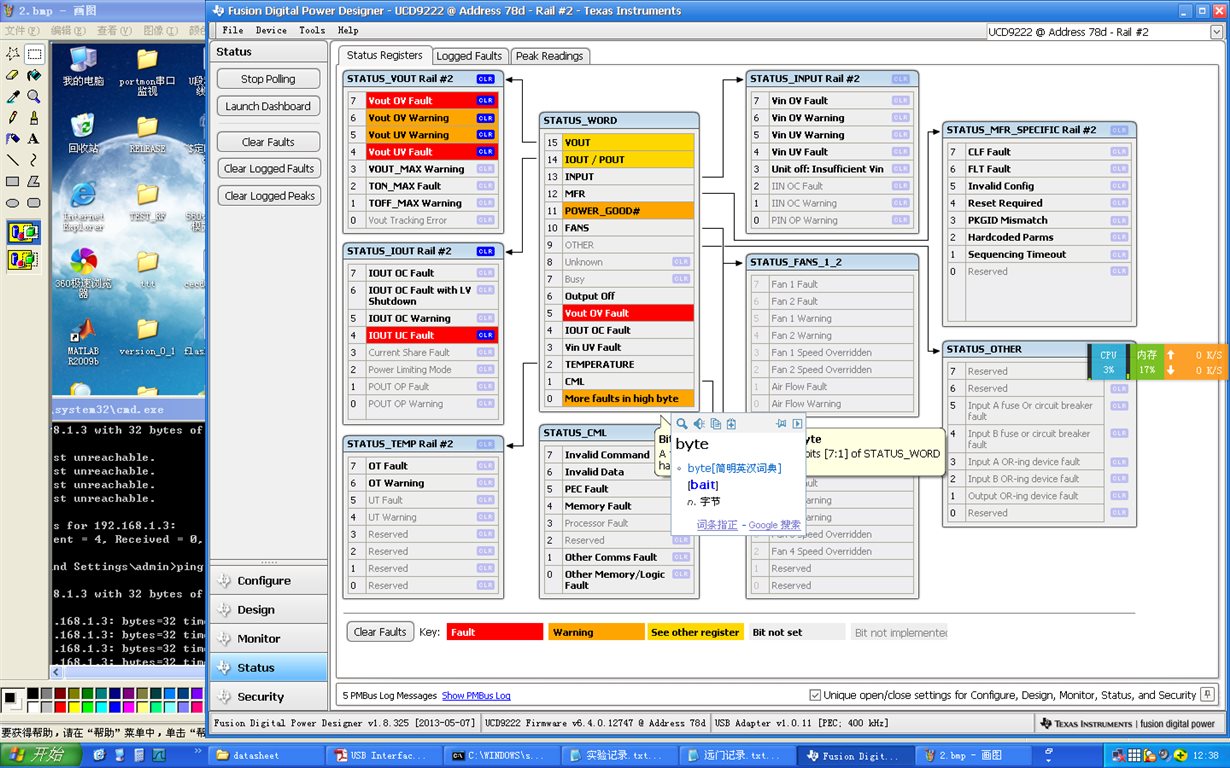
Task: Select the Line tool in Paint
Action: (x=13, y=160)
